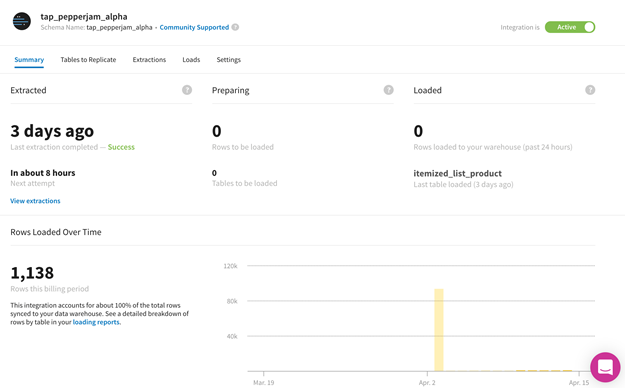Click the tall yellow Apr. 2 chart bar
The width and height of the screenshot is (625, 388).
click(x=438, y=330)
